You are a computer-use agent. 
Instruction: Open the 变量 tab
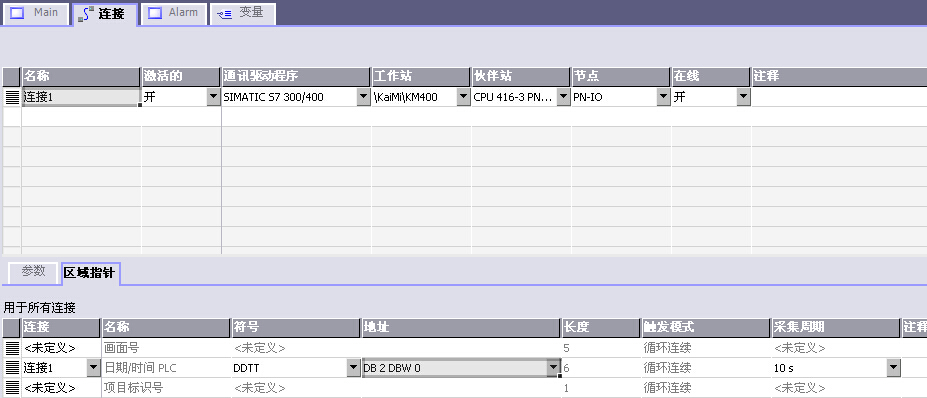point(242,14)
